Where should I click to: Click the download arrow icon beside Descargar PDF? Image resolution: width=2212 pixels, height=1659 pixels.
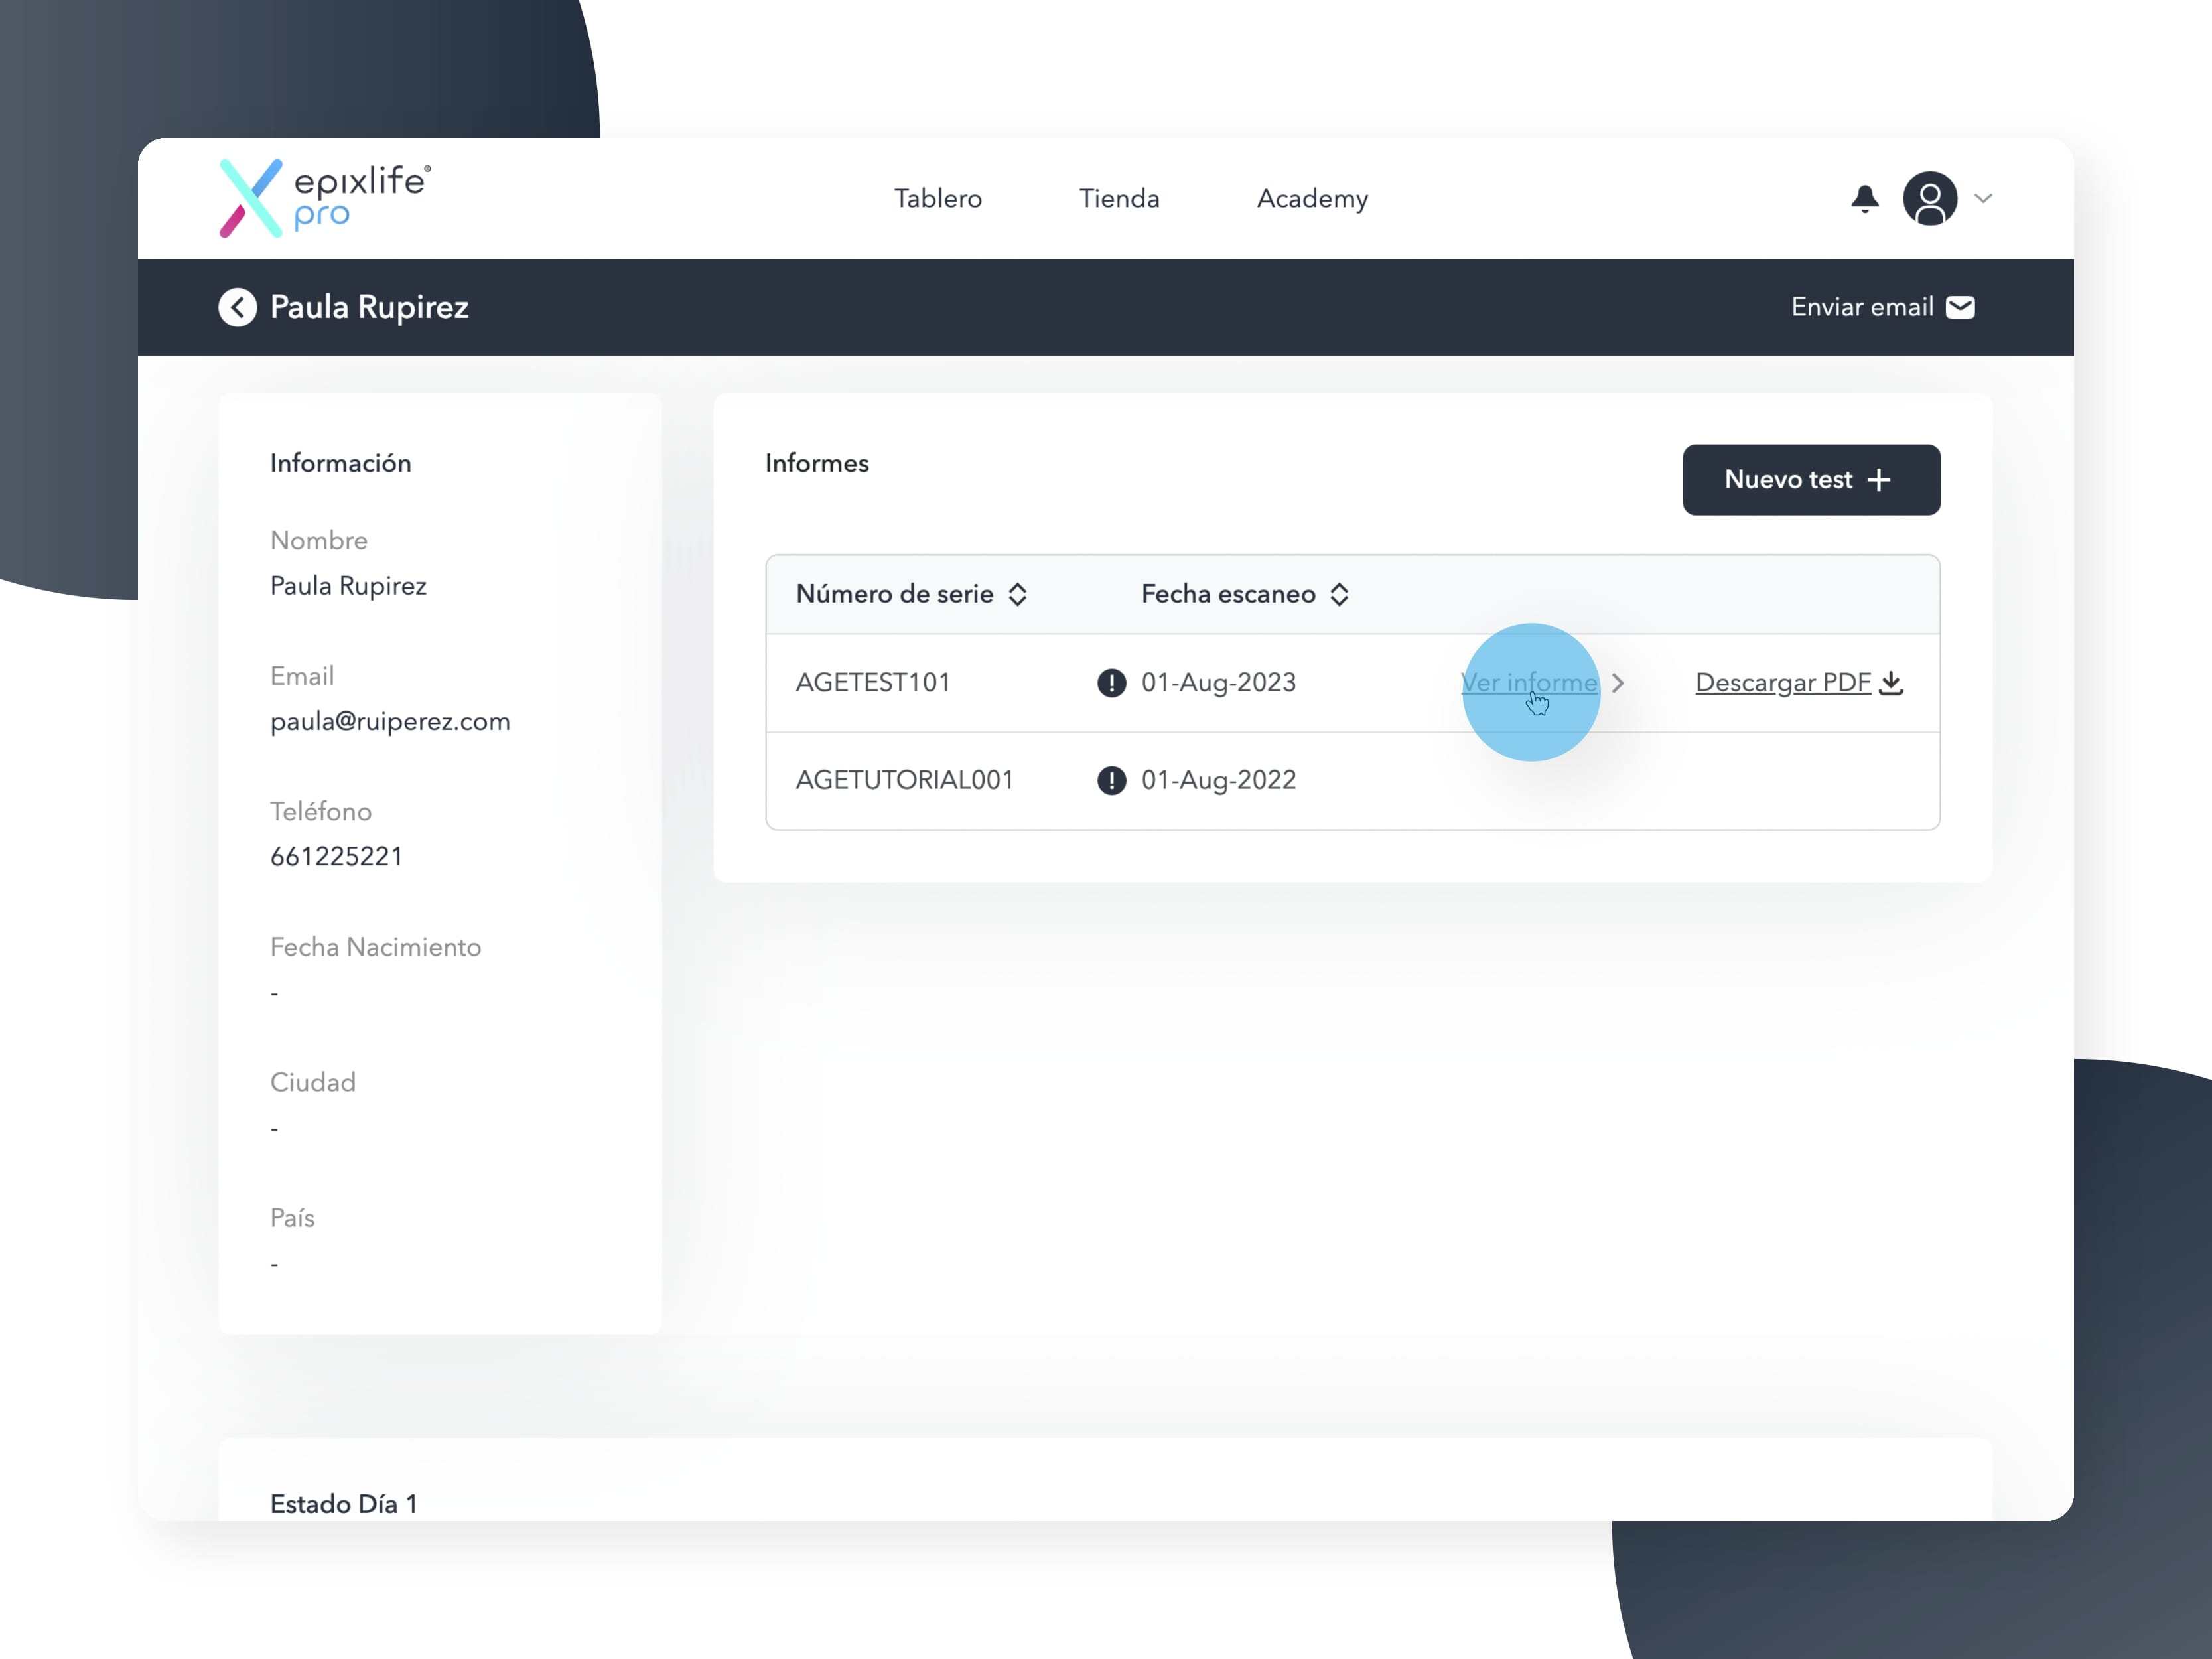1890,683
